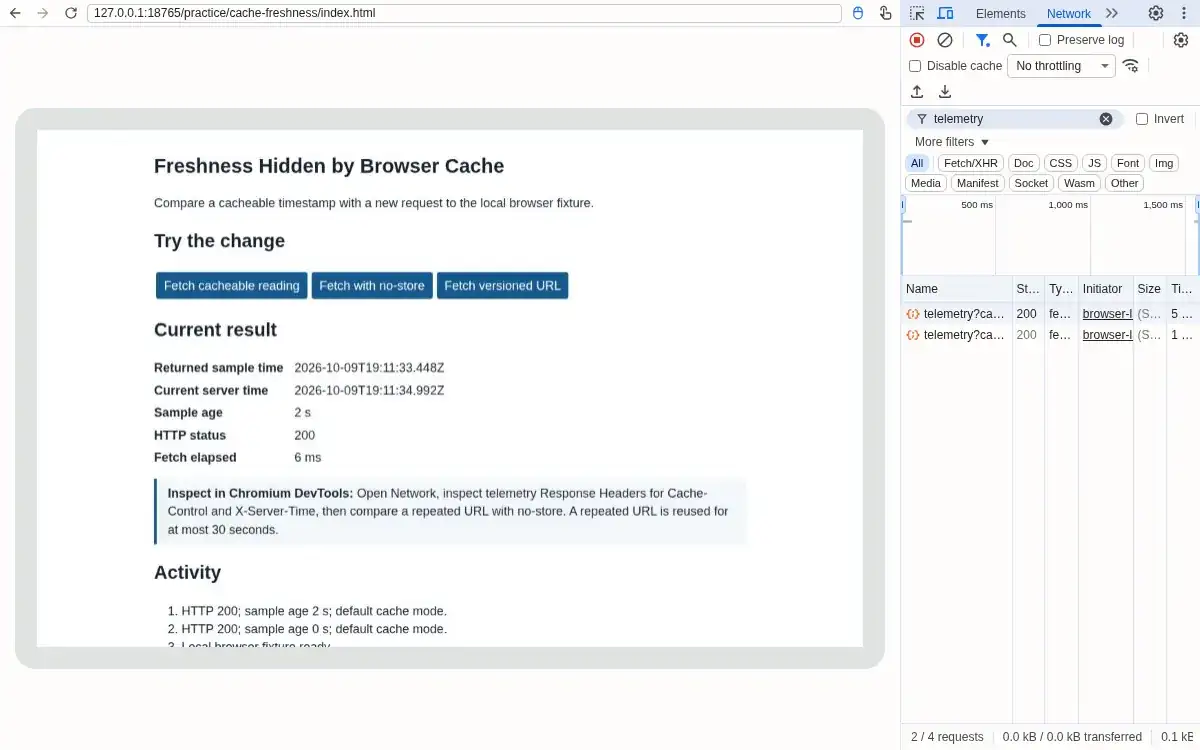Open first row's browser-l initiator link
The image size is (1200, 750).
1107,314
